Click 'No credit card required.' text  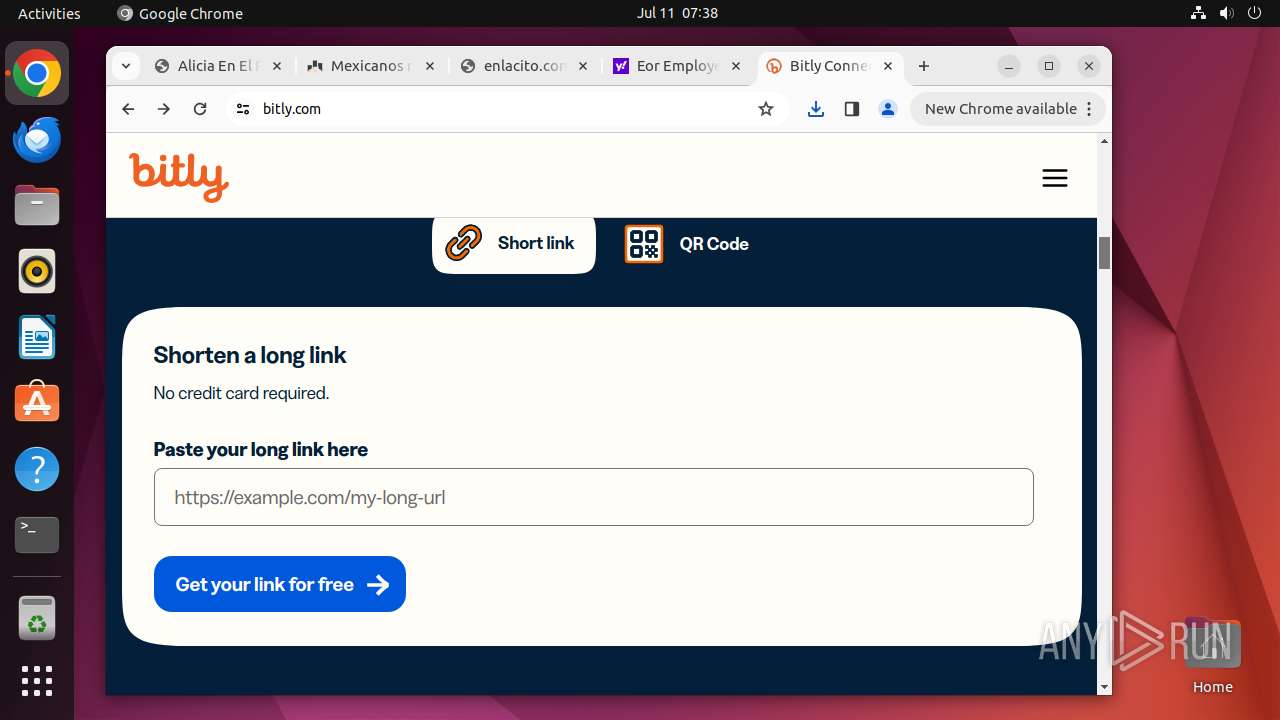pos(241,393)
